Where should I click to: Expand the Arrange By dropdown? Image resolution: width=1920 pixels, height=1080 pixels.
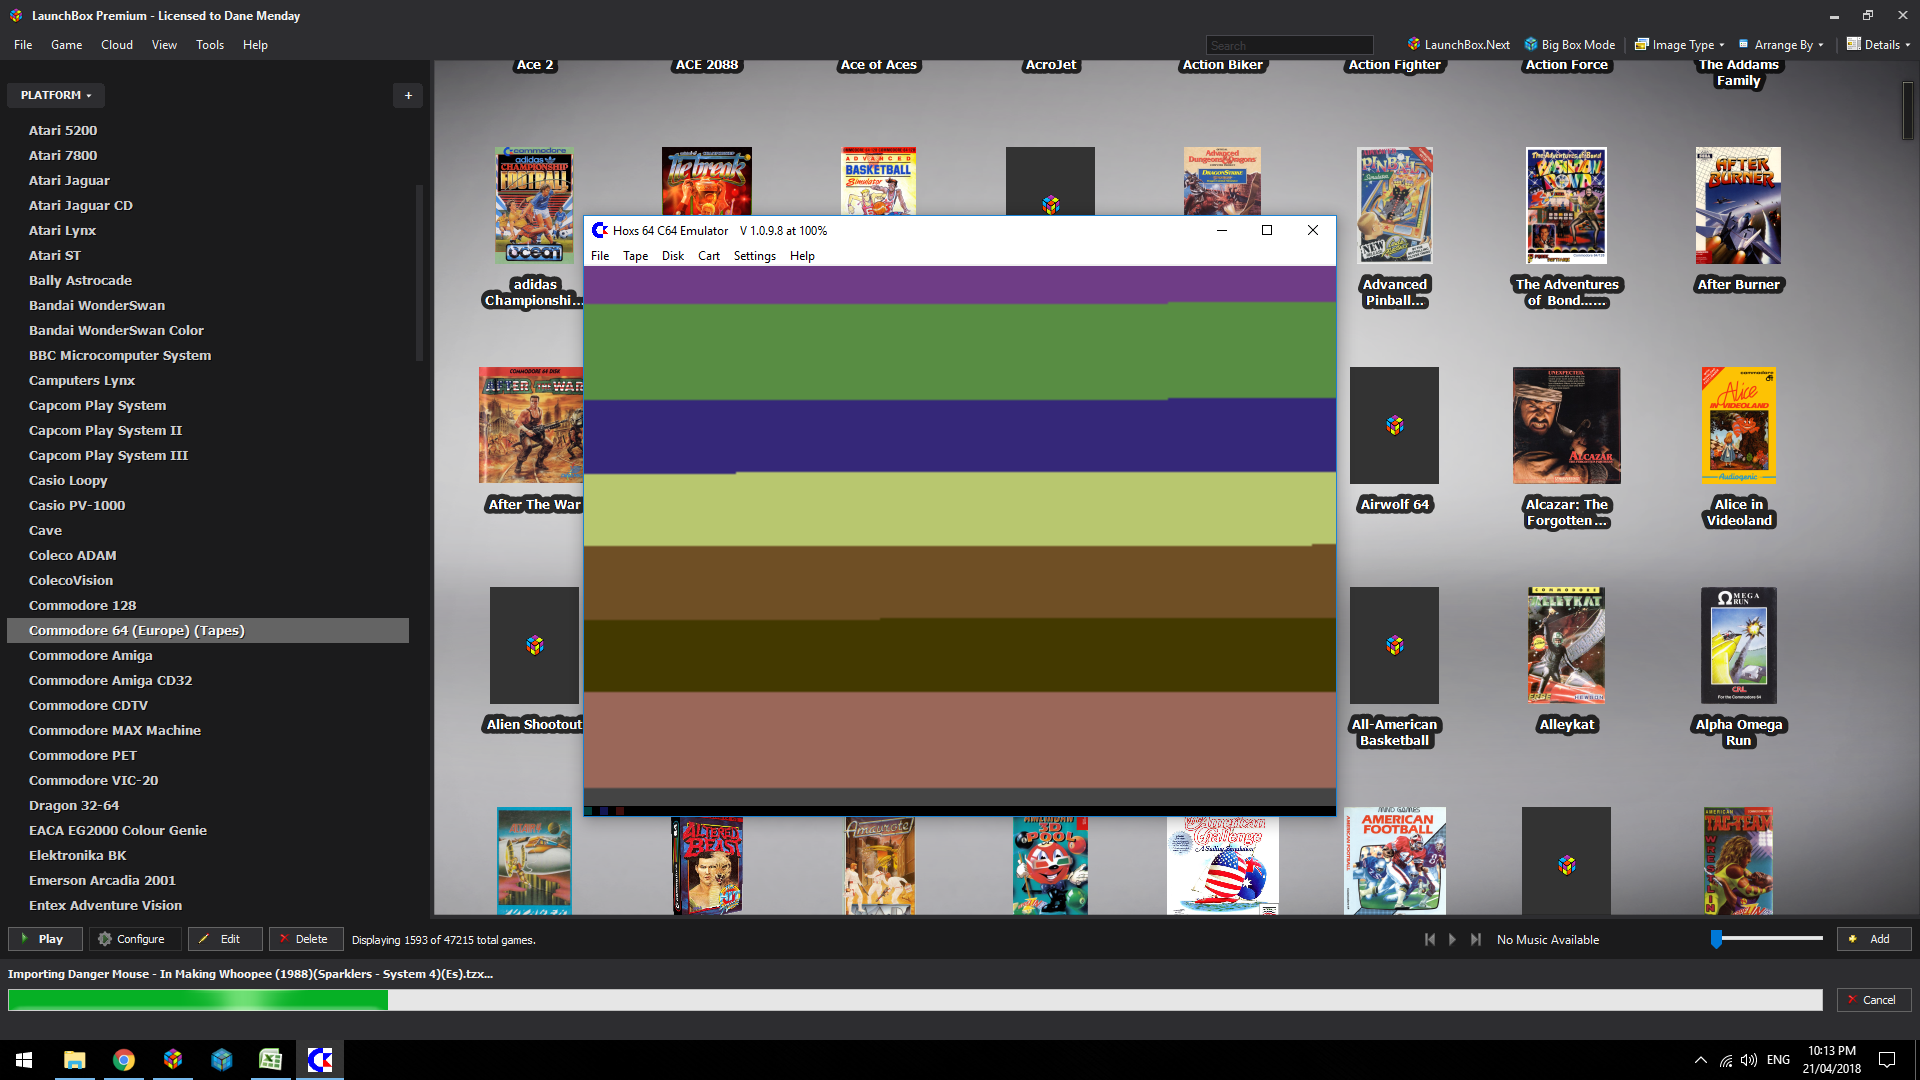(1781, 45)
